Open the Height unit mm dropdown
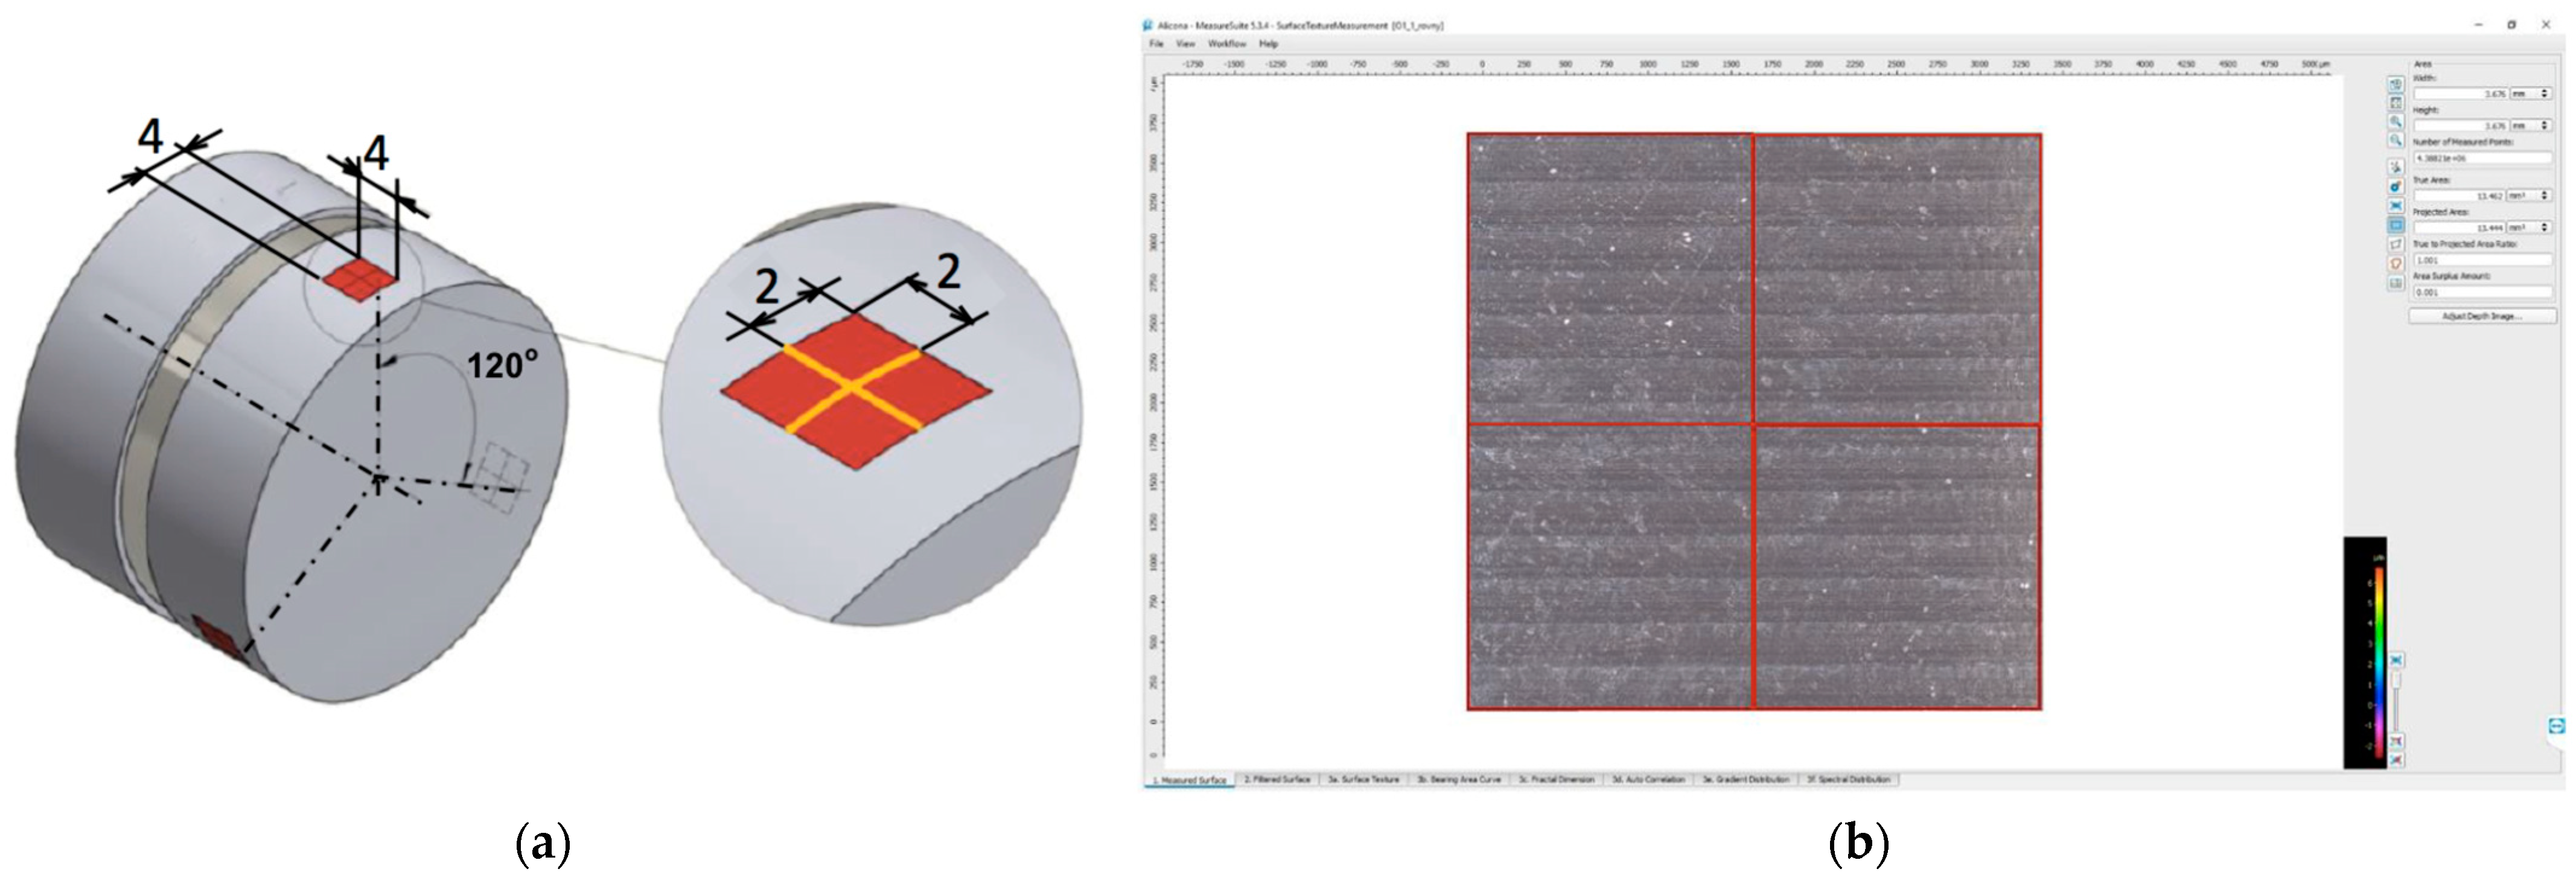 (2531, 126)
